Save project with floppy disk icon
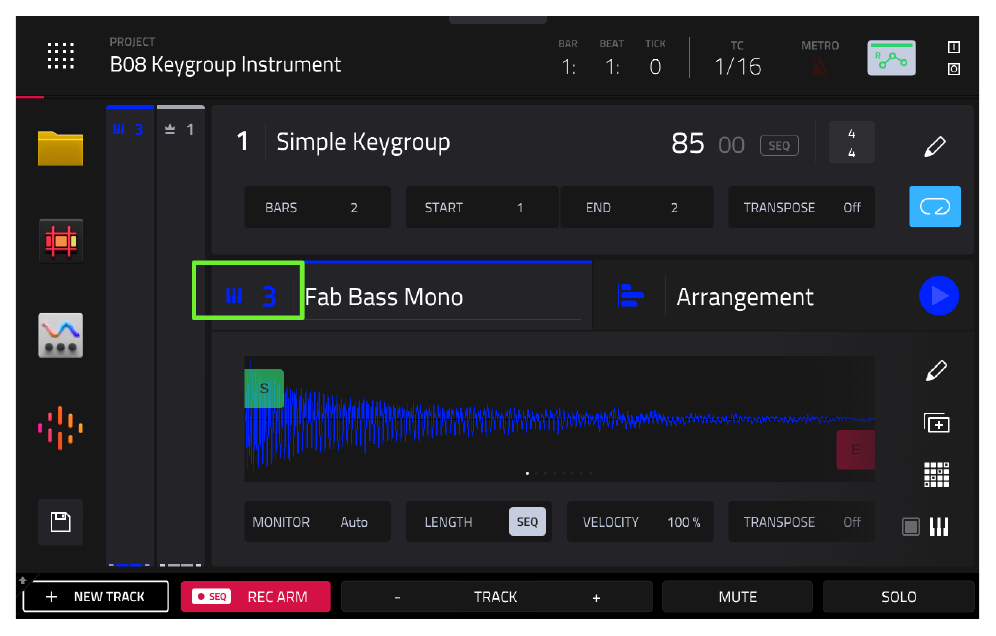Screen dimensions: 996x636 [60, 522]
